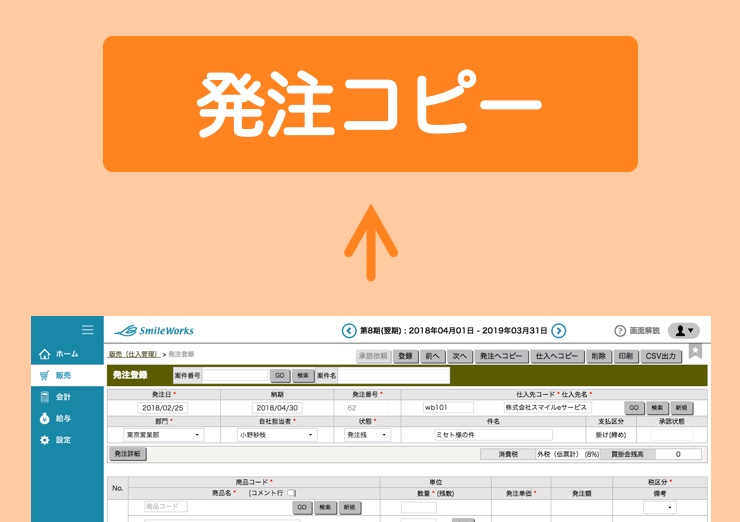
Task: Click the 前へ previous button
Action: click(432, 356)
